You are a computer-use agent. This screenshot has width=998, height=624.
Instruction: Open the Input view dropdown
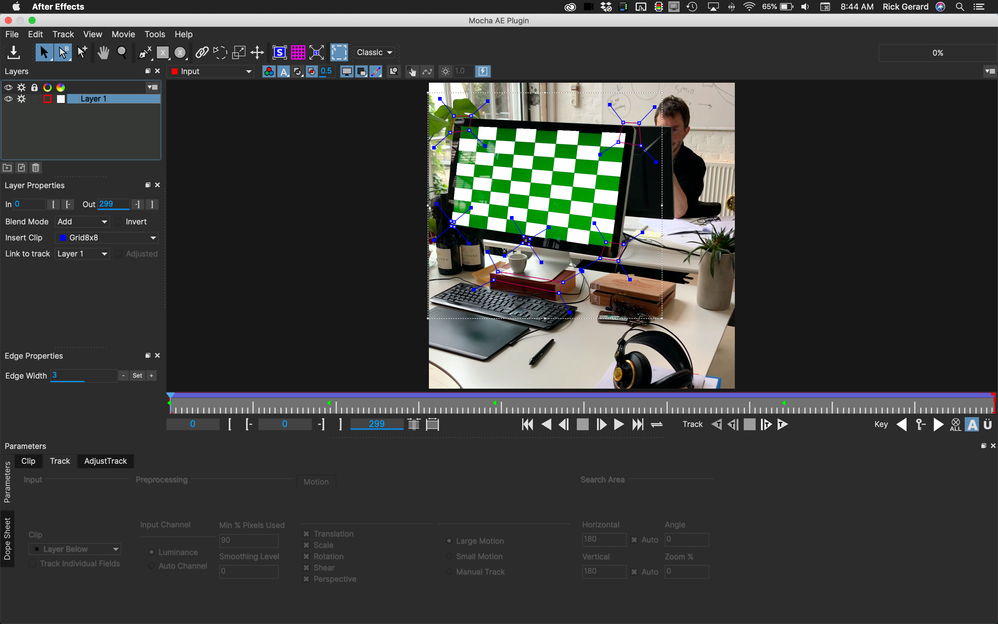coord(211,71)
